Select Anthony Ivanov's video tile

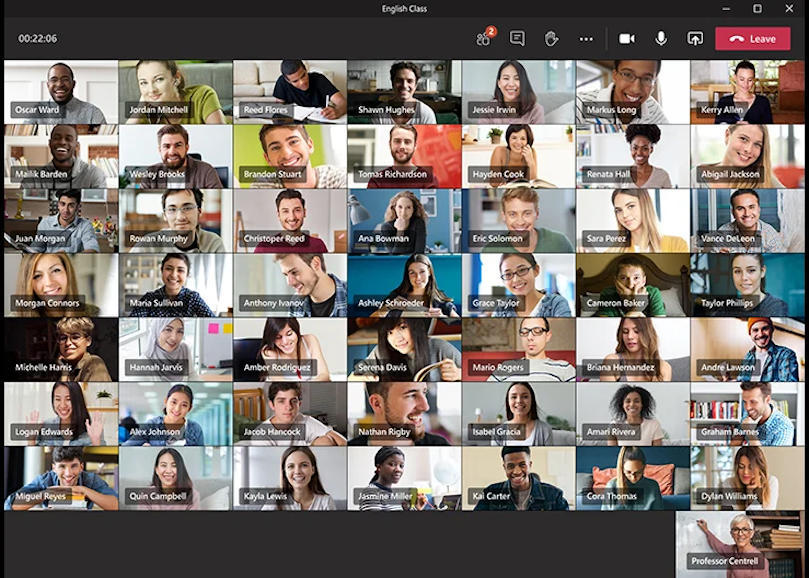coord(290,285)
